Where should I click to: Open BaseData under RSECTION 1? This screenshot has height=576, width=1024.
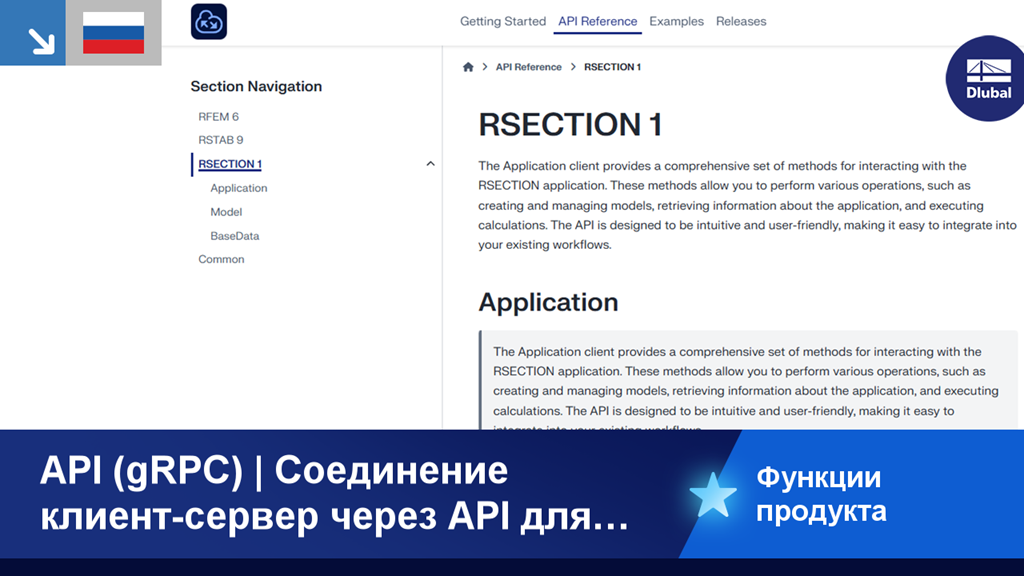(x=234, y=236)
